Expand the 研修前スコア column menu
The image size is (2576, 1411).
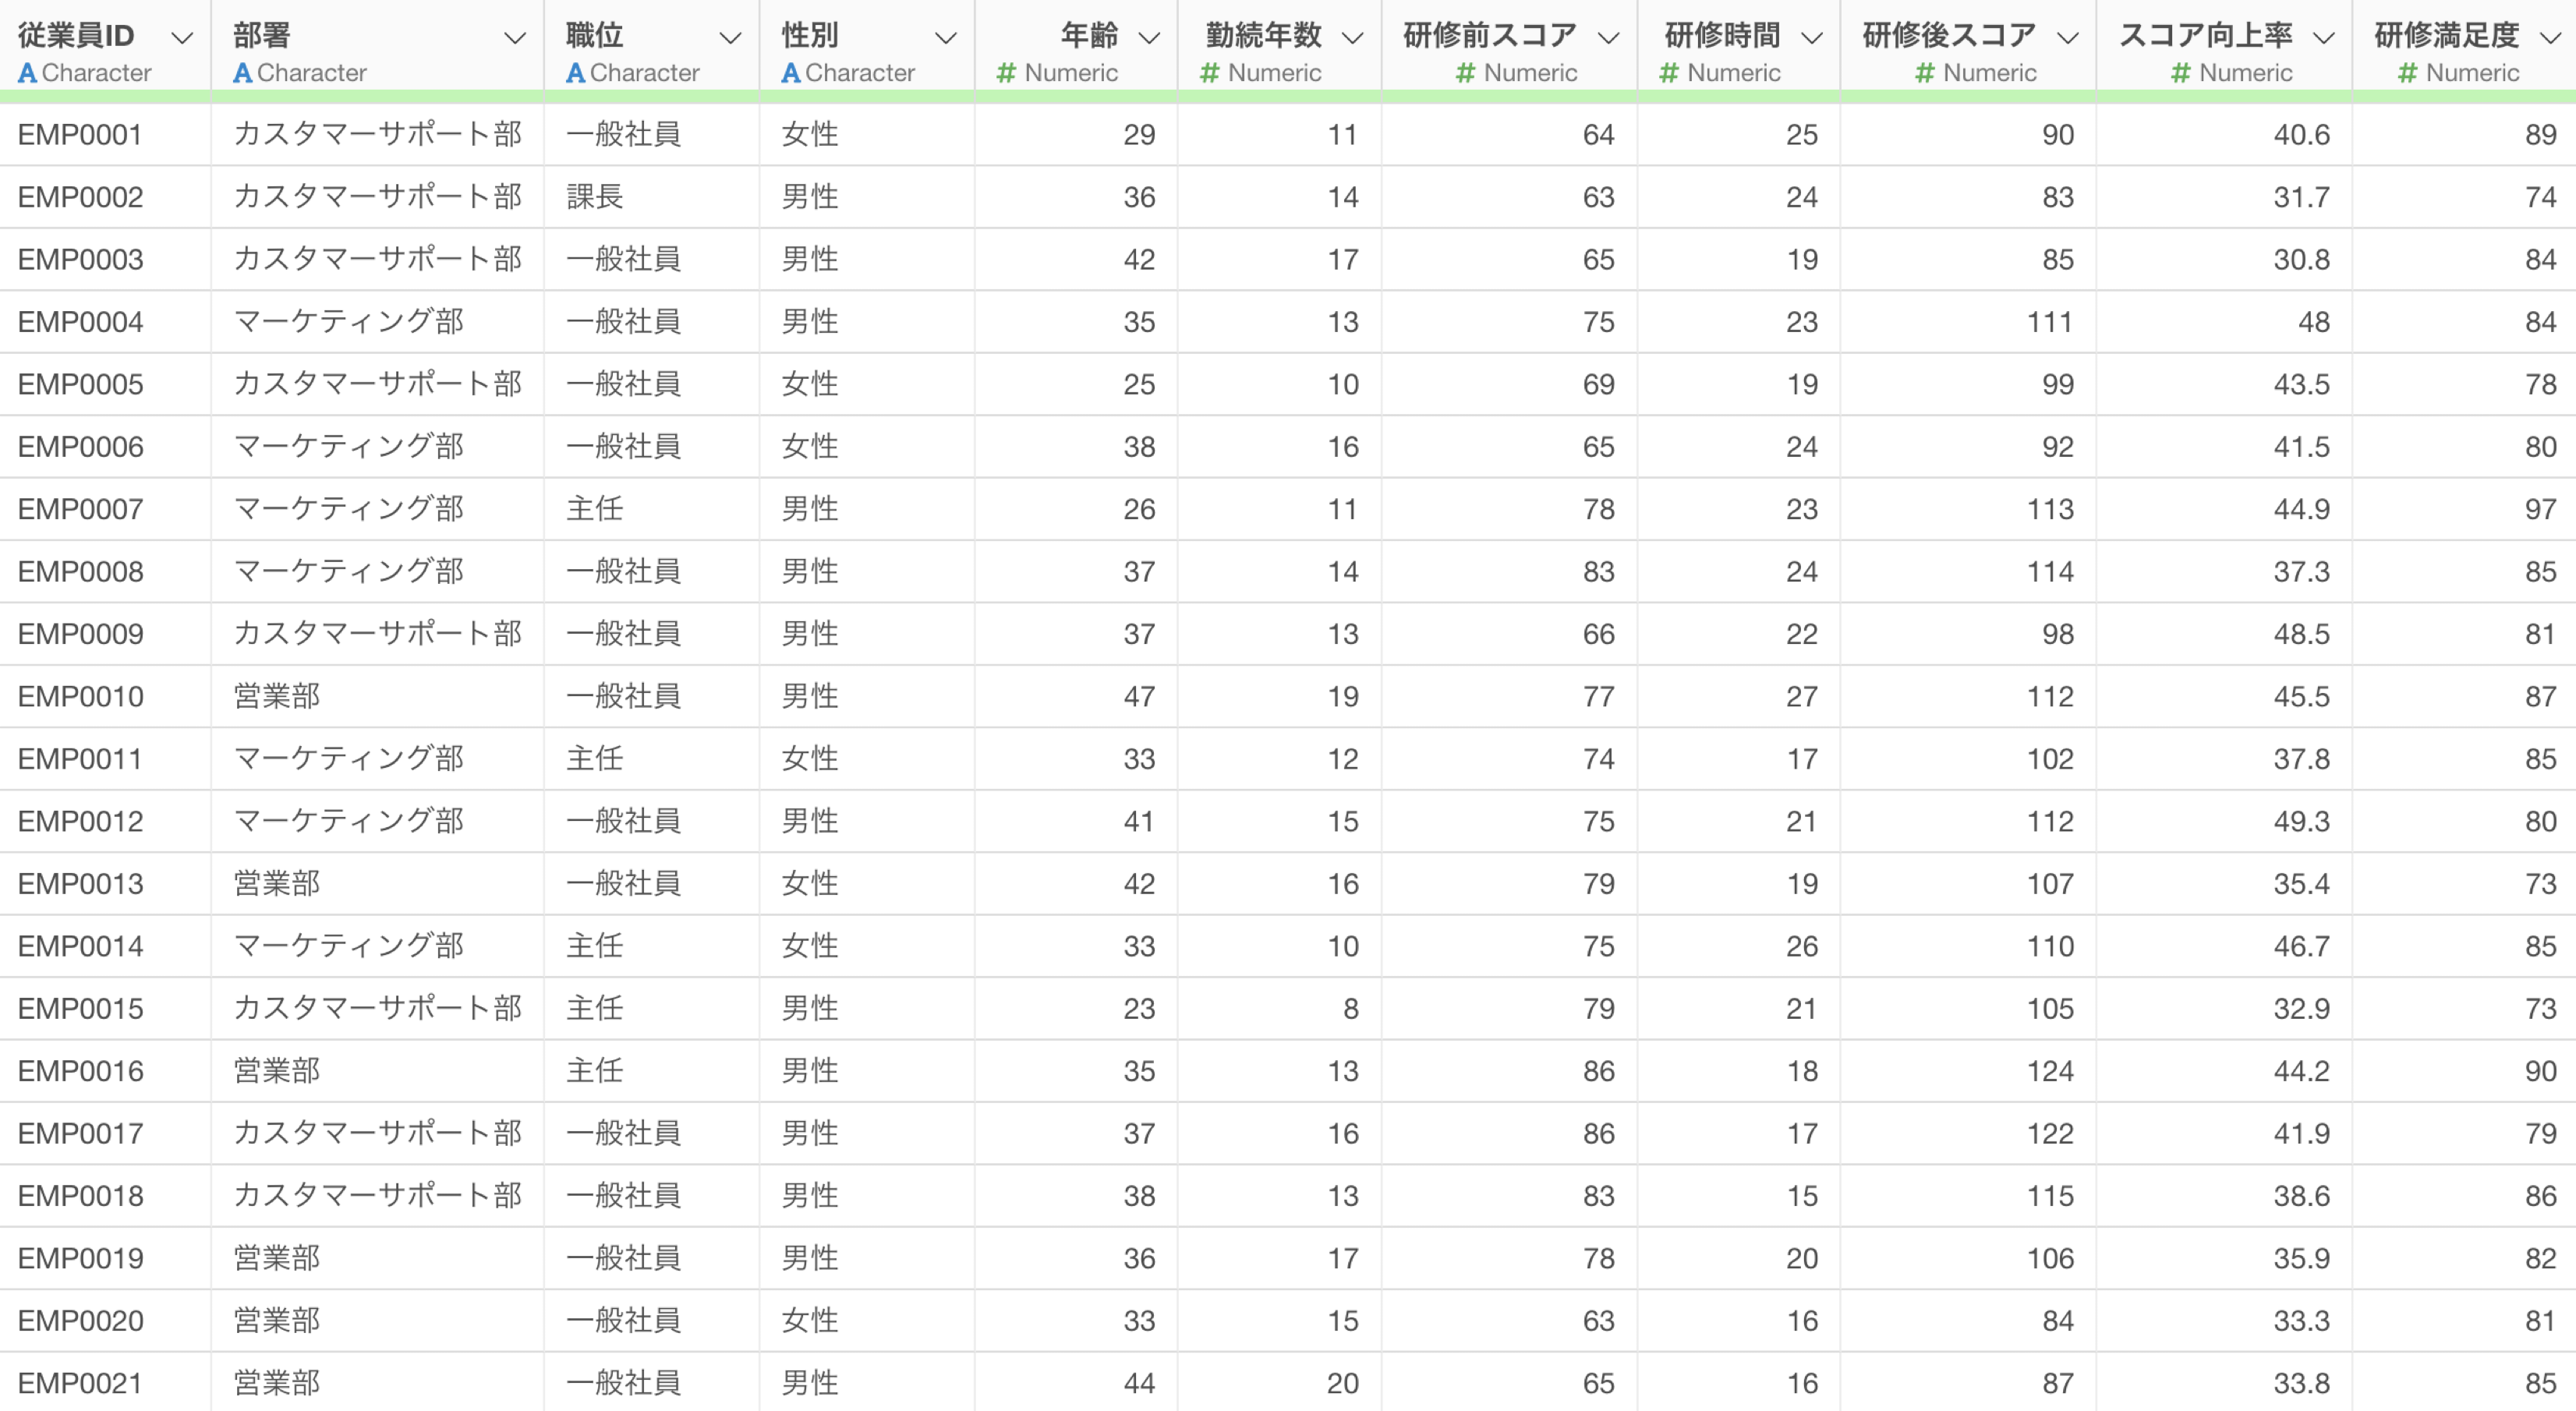[1608, 38]
